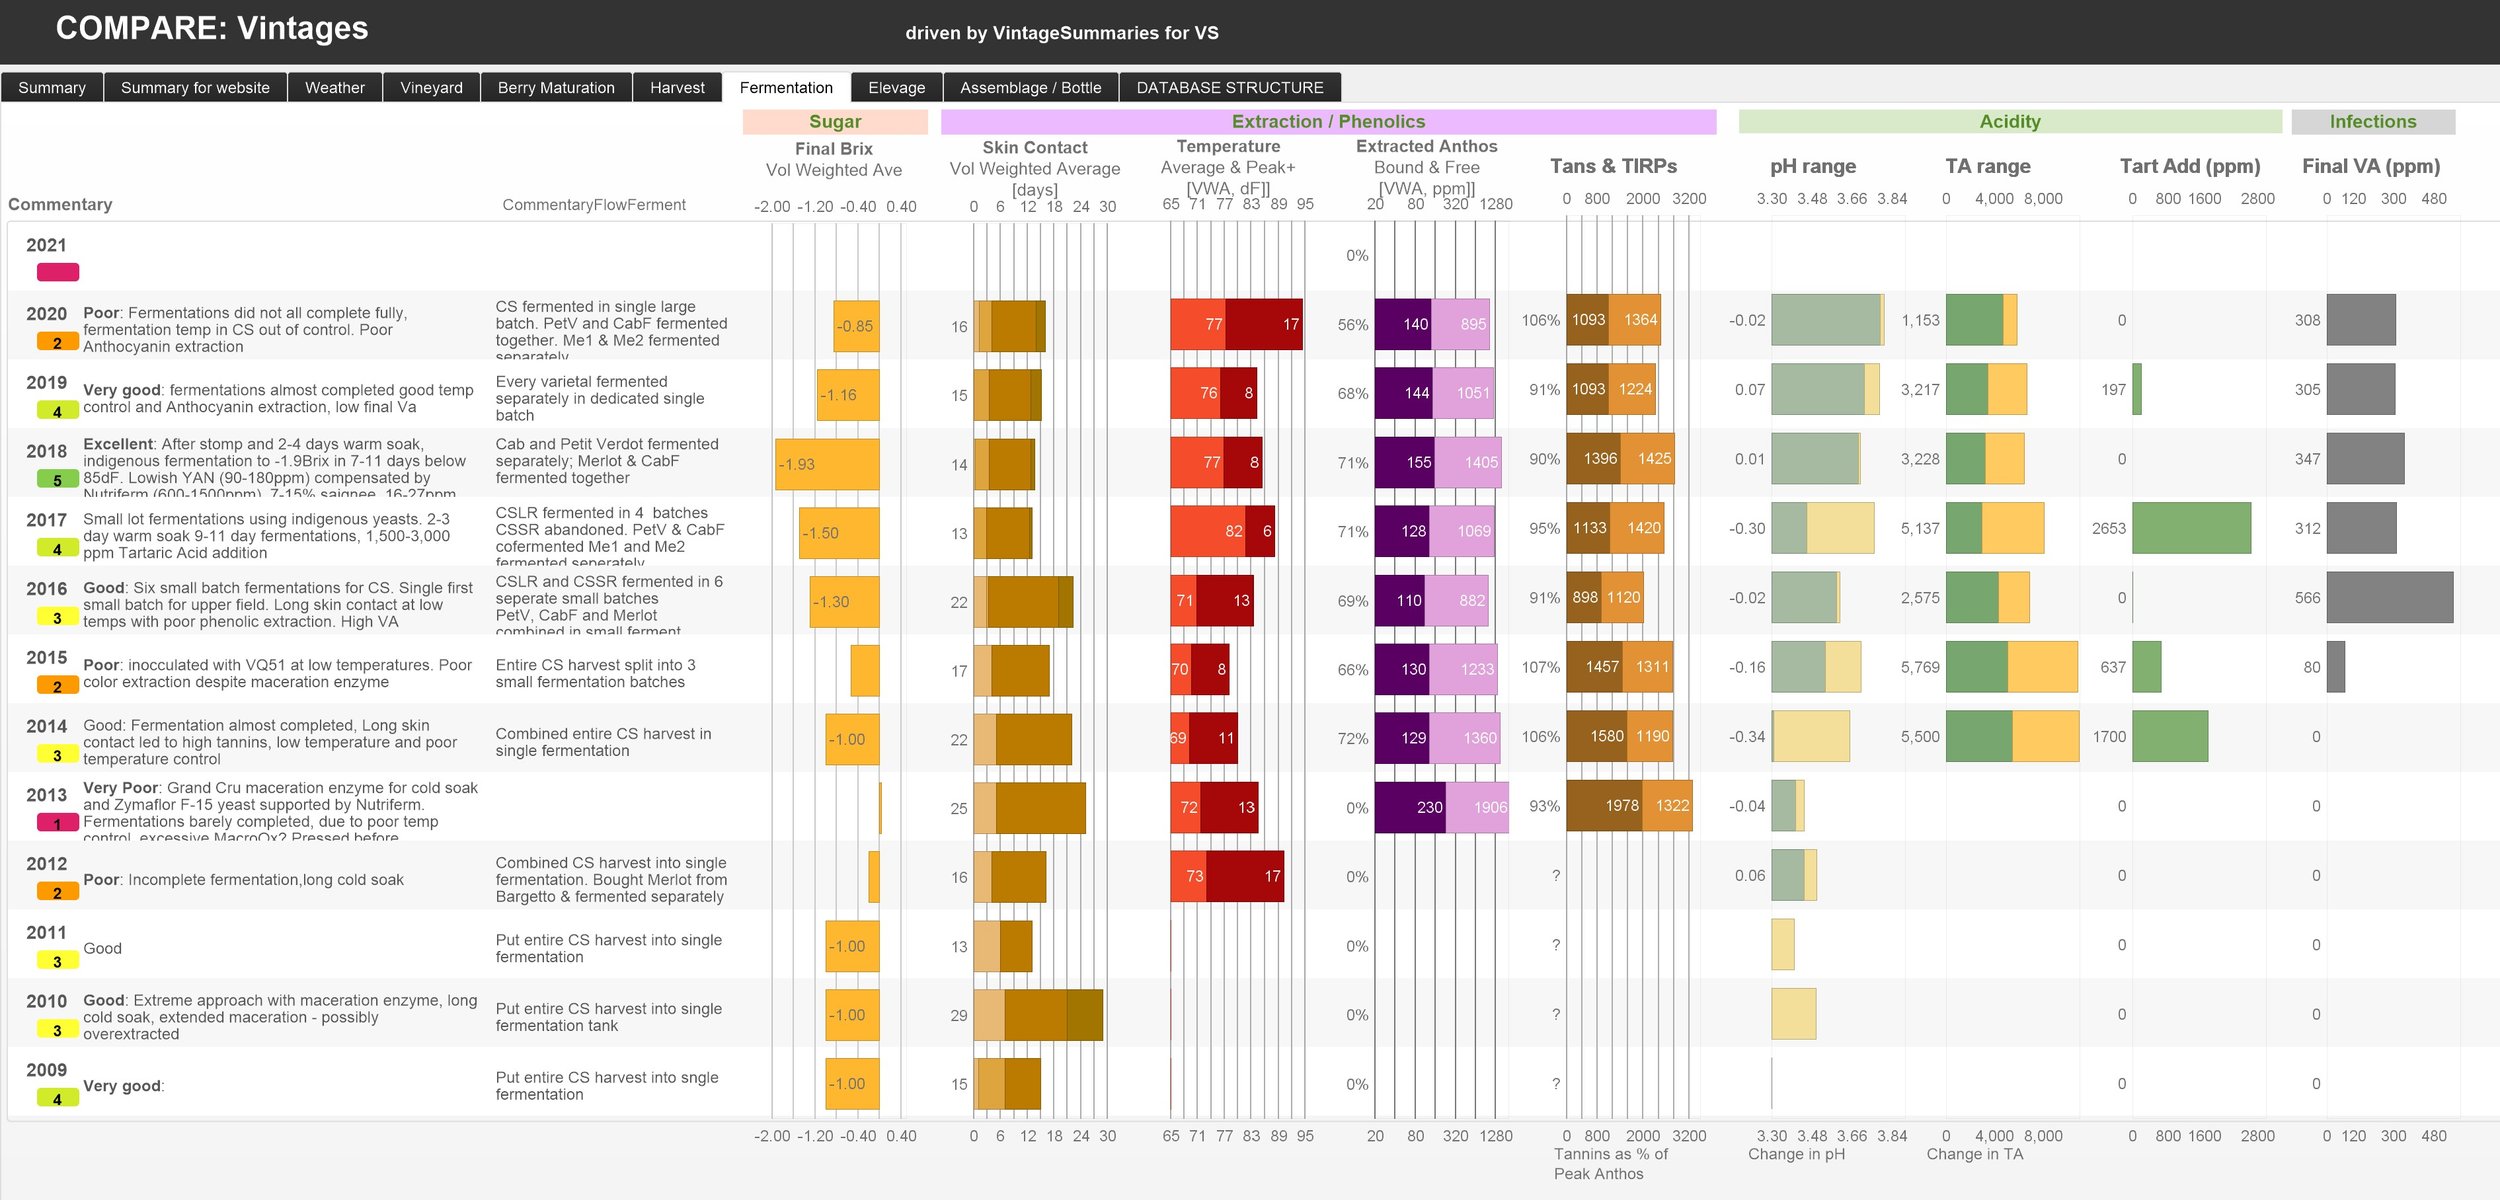Select the 2016 Final VA bar 566

pos(2390,598)
